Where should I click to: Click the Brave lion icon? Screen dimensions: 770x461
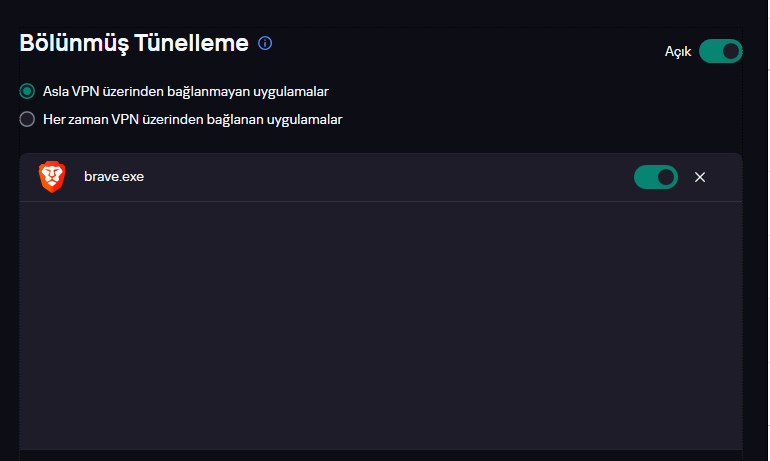click(x=51, y=177)
